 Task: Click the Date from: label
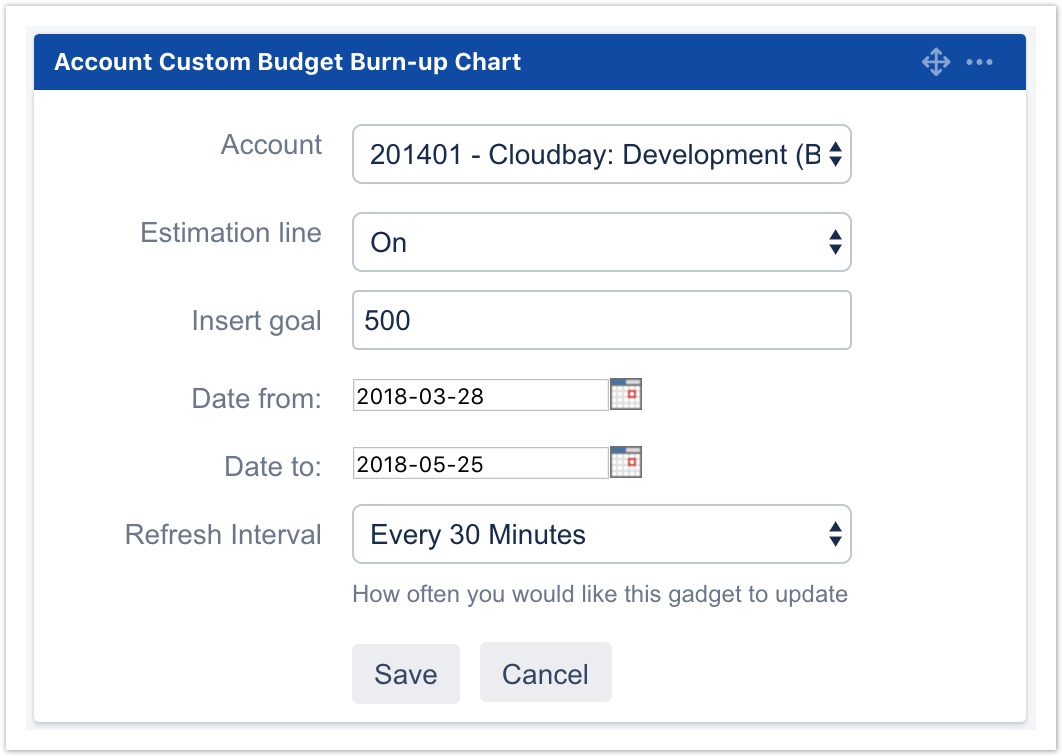tap(256, 399)
